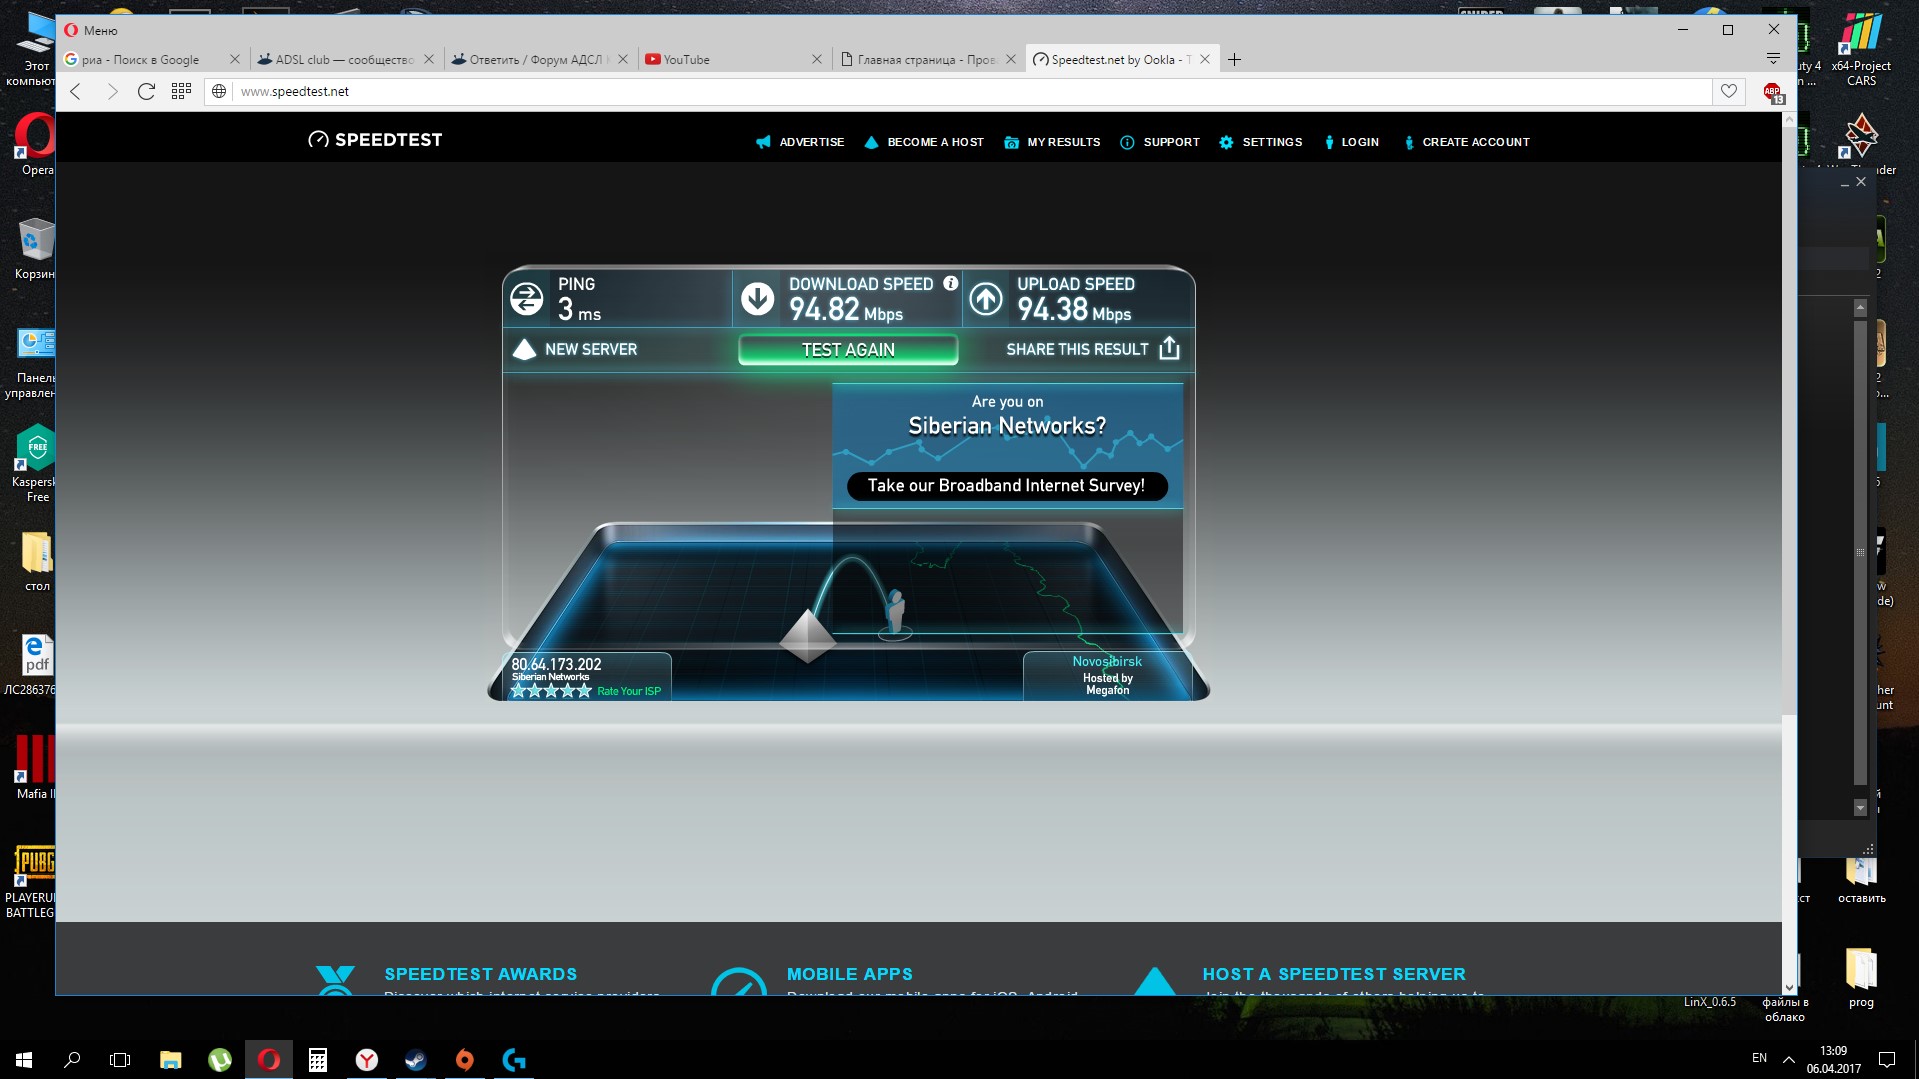This screenshot has height=1079, width=1919.
Task: Expand the tab menu icon under window controls
Action: click(1773, 59)
